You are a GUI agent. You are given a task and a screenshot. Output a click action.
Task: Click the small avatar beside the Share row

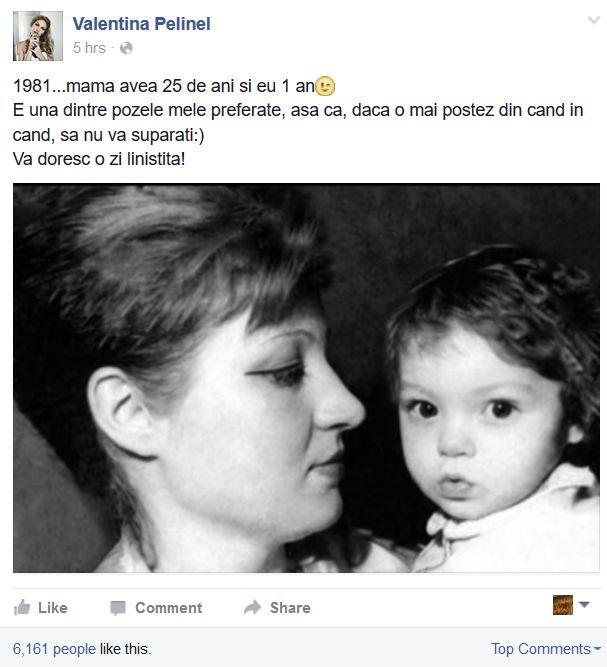[x=563, y=605]
